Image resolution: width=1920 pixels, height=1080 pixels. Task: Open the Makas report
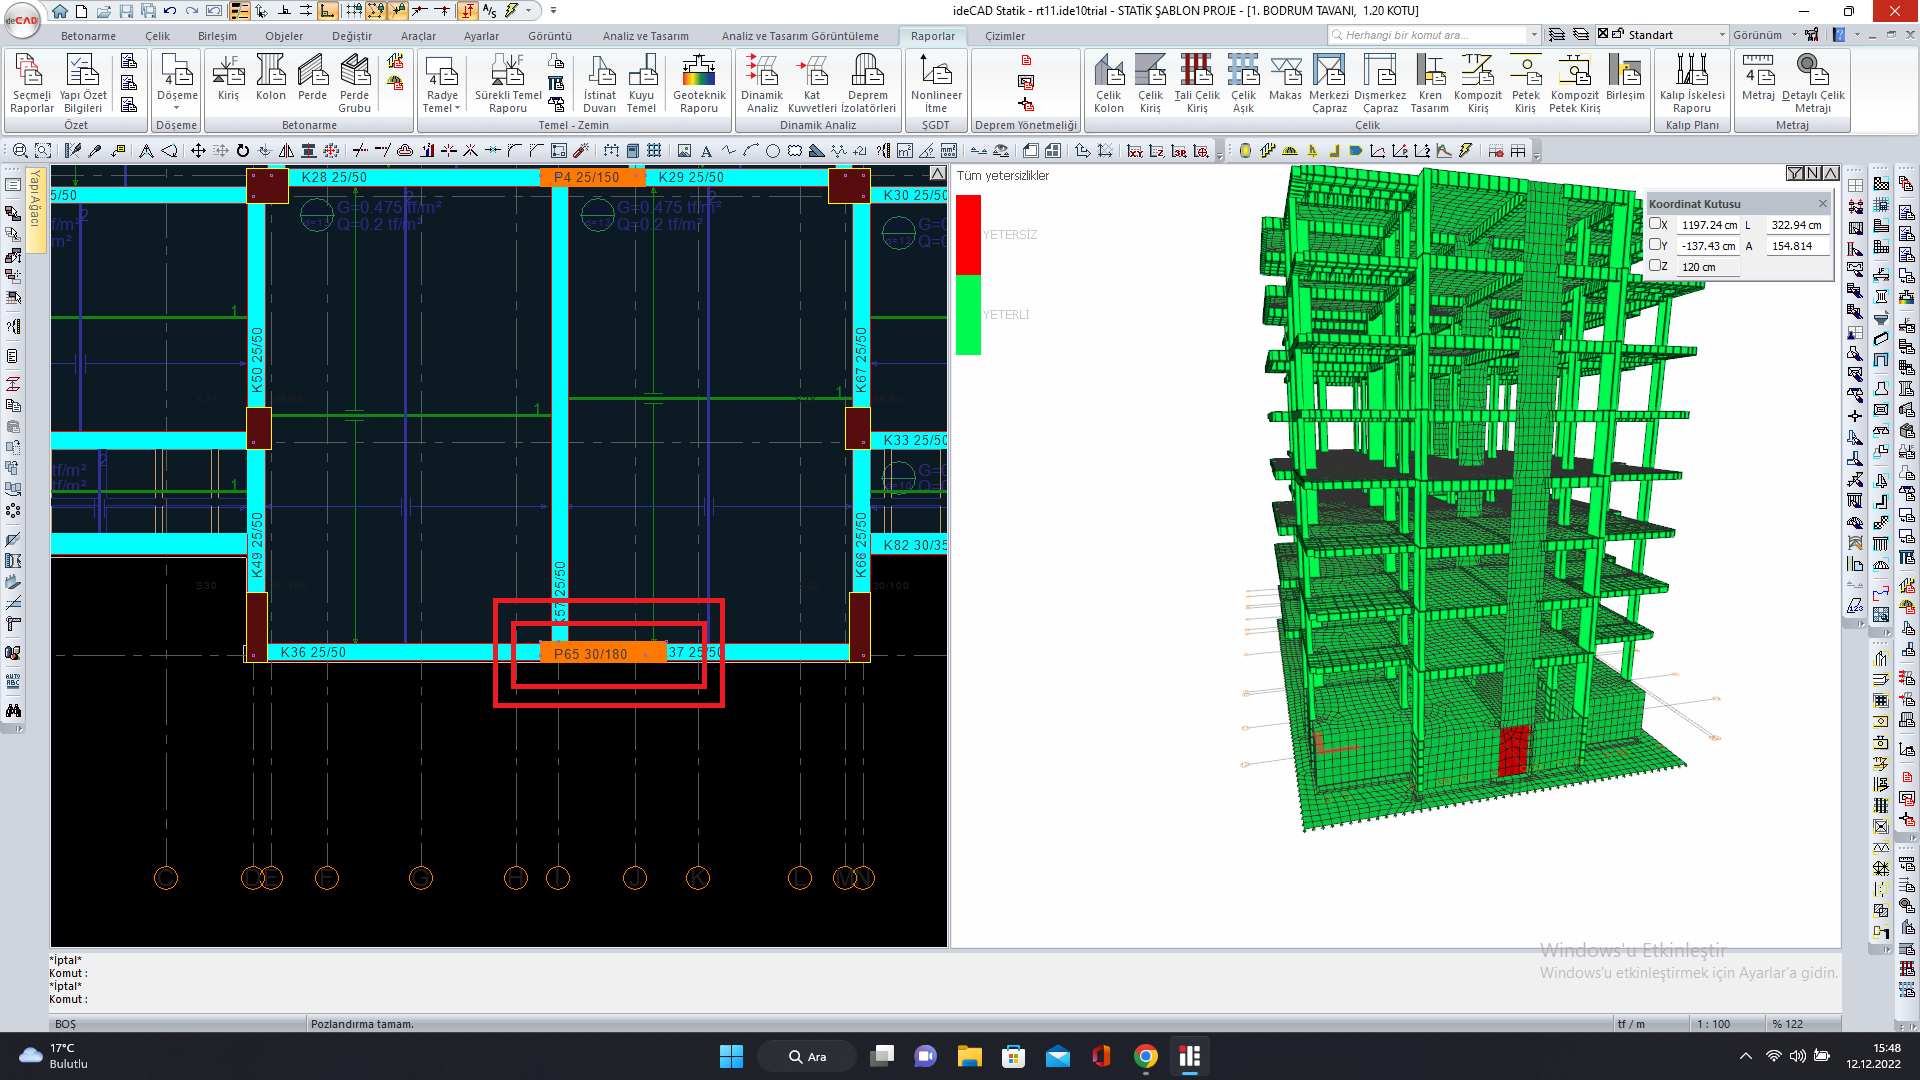click(x=1285, y=78)
